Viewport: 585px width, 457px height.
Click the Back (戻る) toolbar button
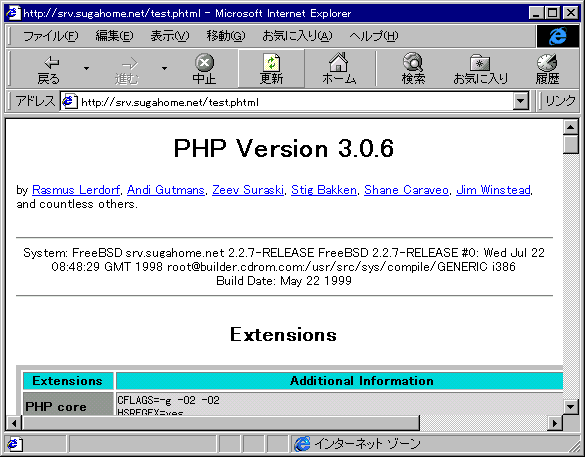[x=49, y=69]
